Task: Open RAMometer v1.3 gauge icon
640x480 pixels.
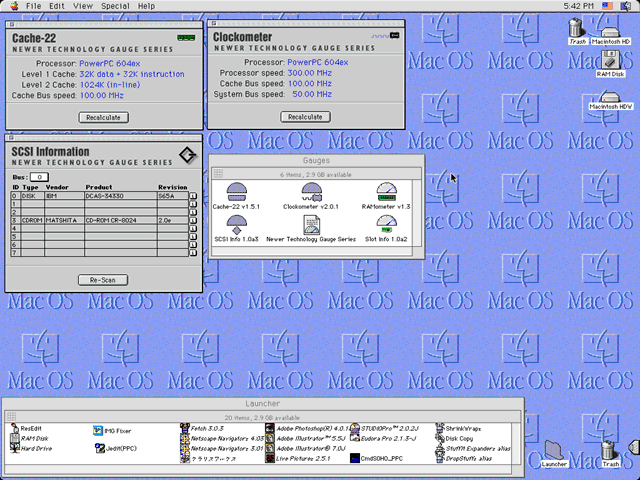Action: click(386, 192)
